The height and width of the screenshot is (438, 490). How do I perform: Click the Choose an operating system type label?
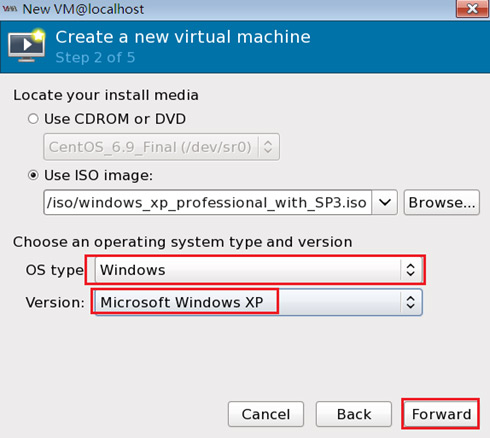[182, 242]
